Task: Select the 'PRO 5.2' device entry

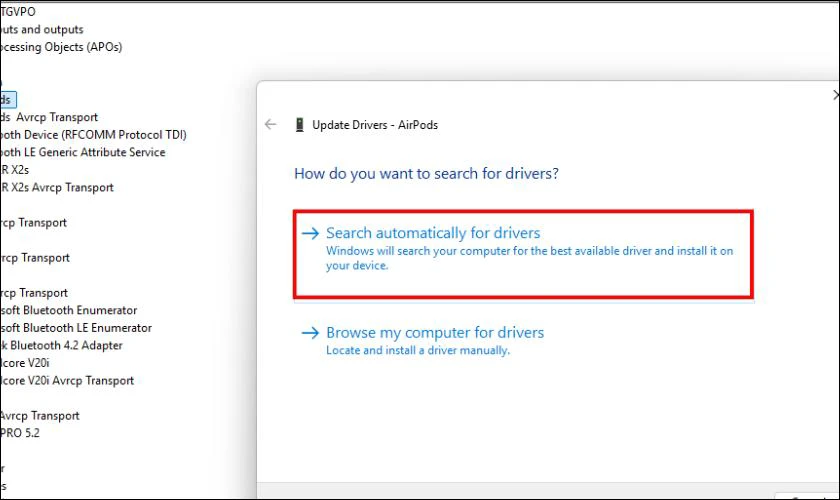Action: click(x=20, y=433)
